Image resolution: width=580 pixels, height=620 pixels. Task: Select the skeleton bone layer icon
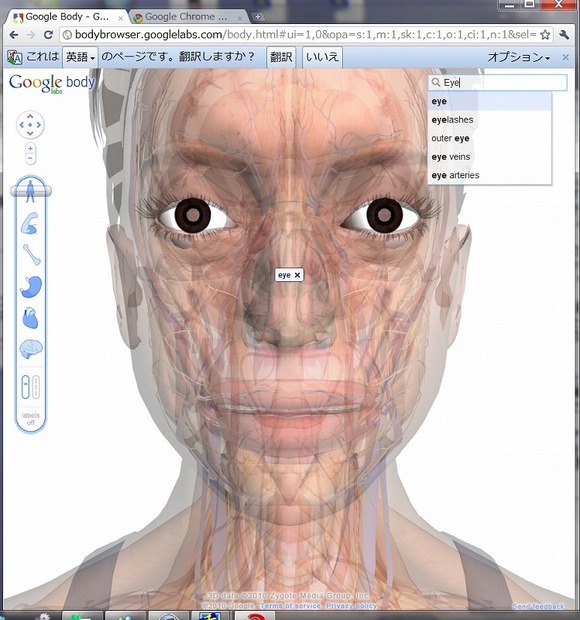pos(31,254)
